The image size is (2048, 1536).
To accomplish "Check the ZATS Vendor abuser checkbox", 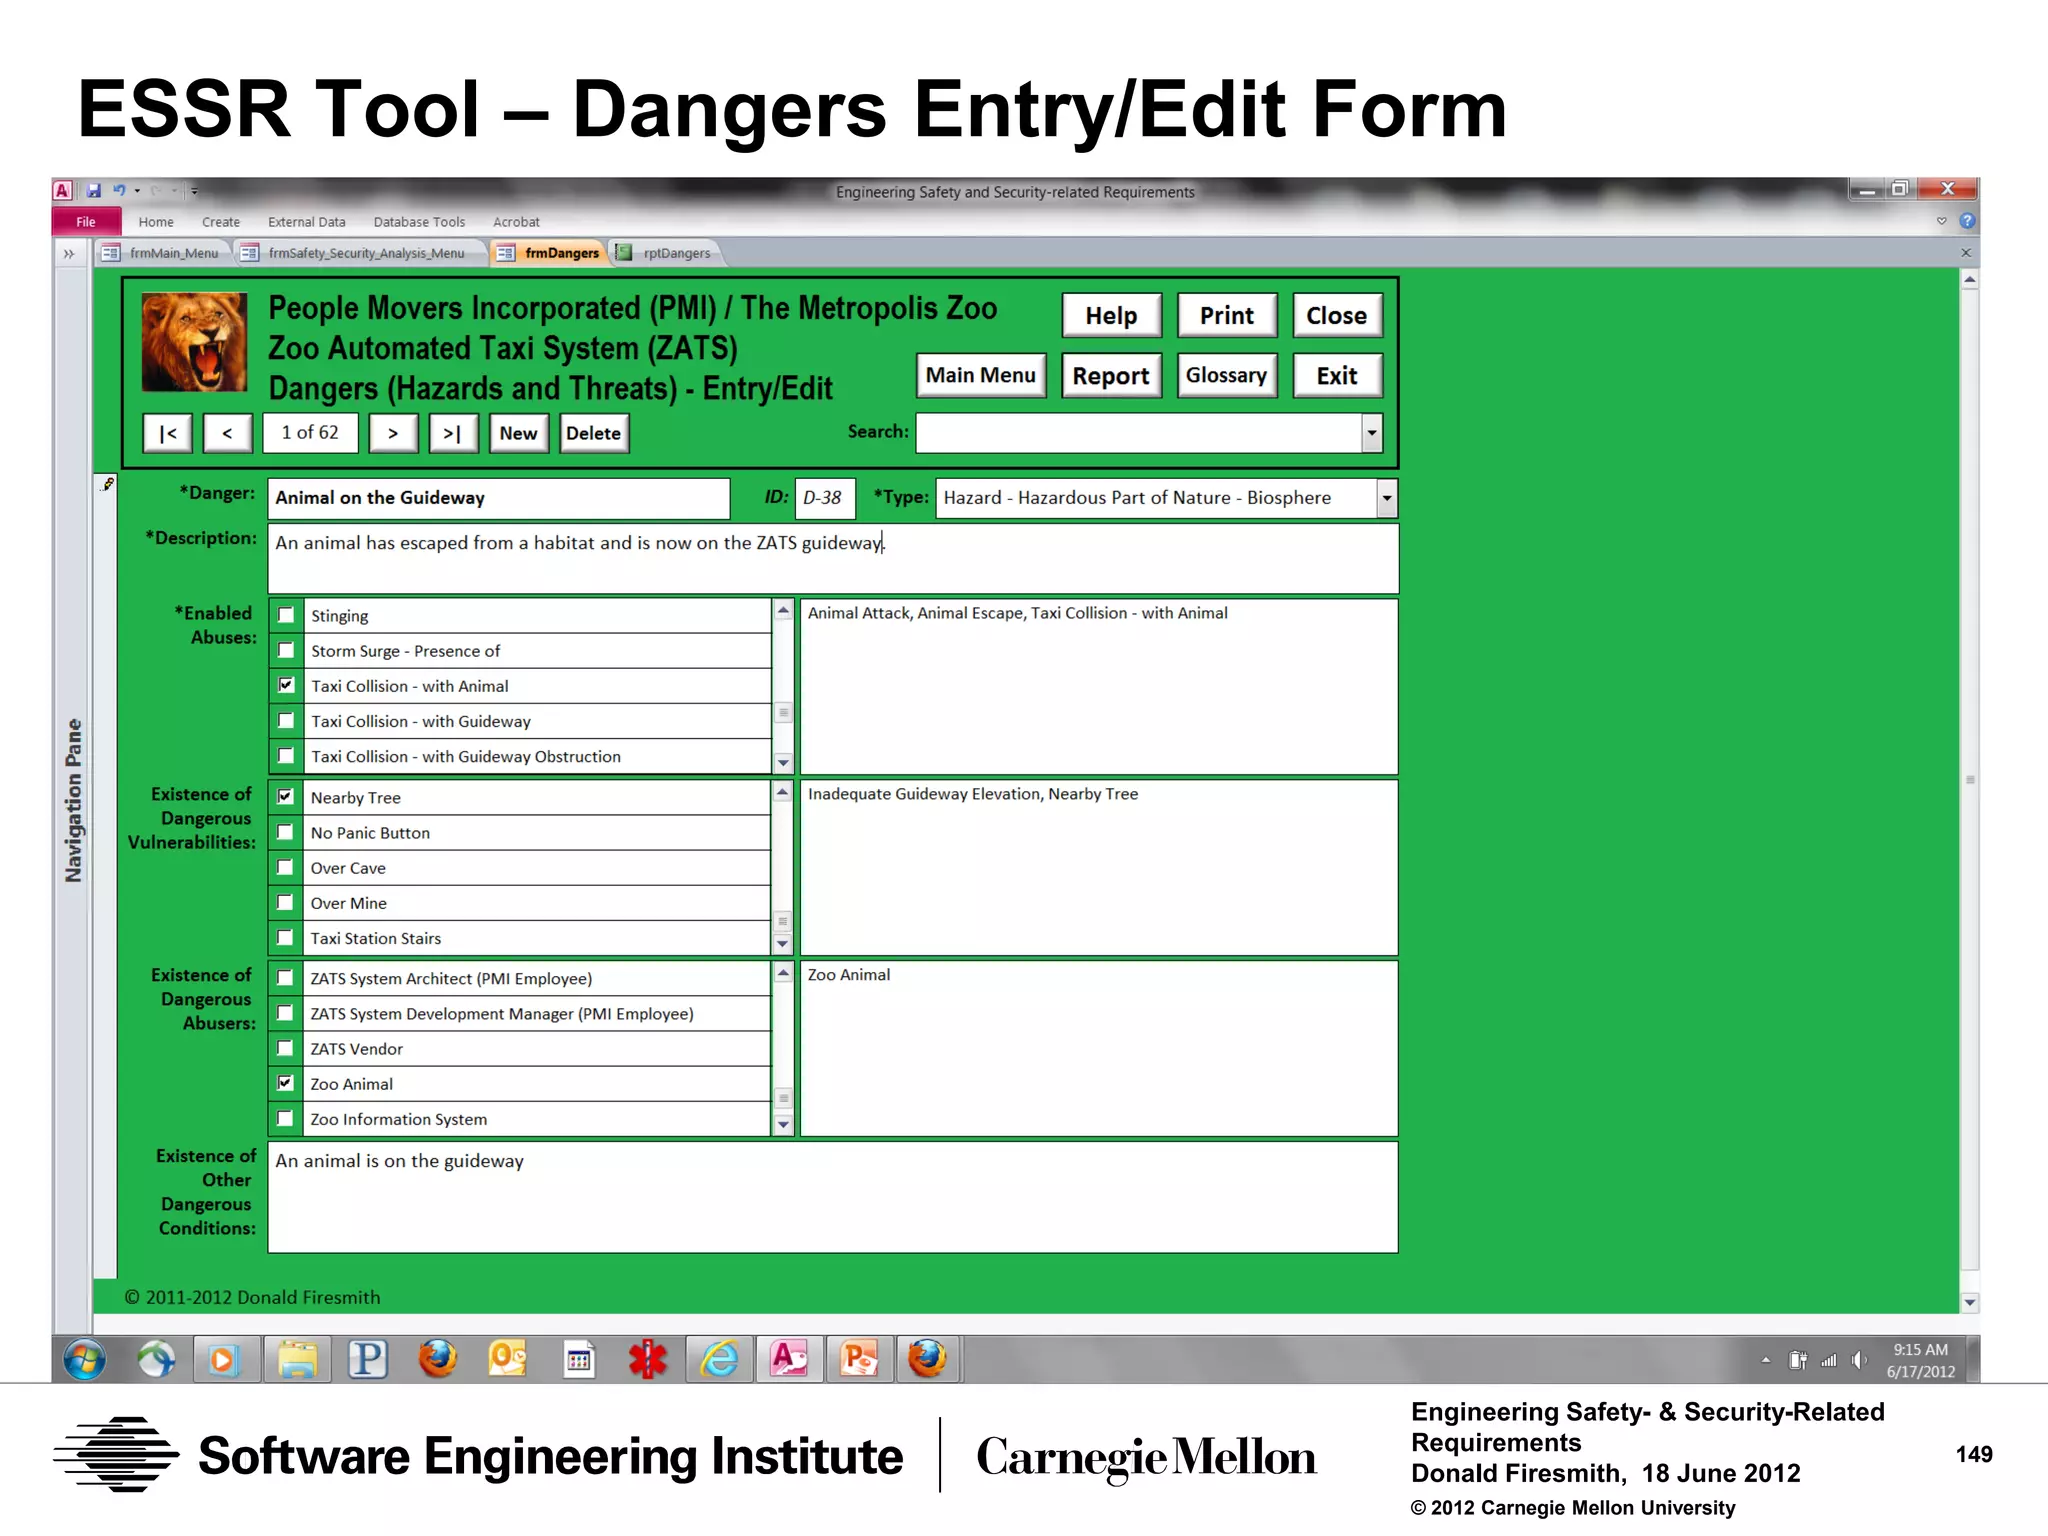I will click(286, 1048).
